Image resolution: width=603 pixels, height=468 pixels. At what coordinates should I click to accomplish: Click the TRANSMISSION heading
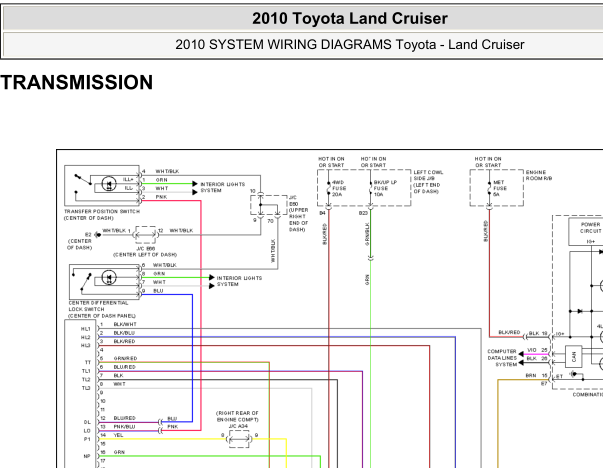click(x=77, y=83)
